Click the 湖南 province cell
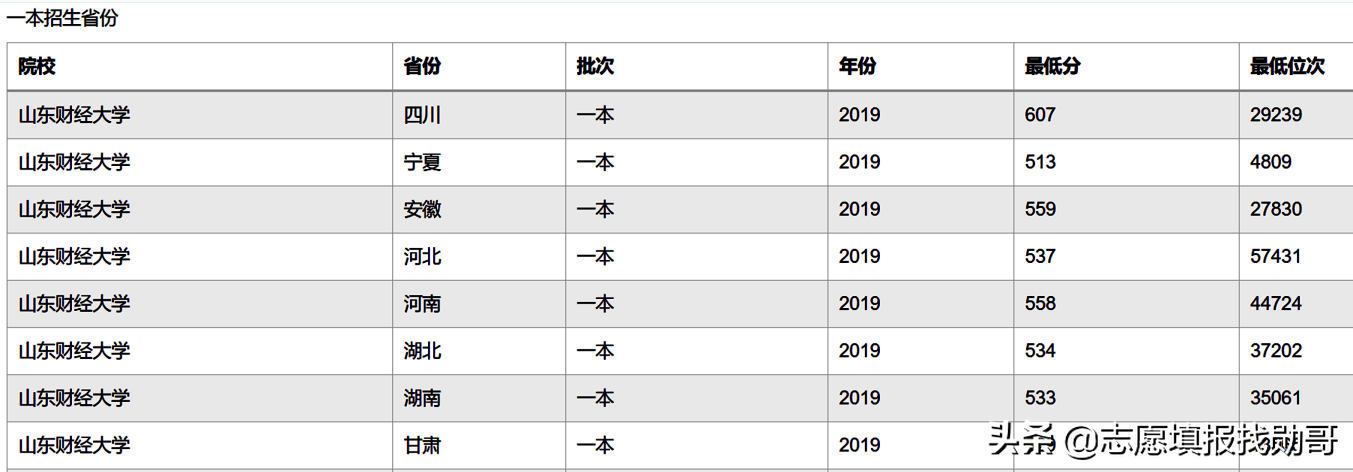Viewport: 1353px width, 472px height. click(422, 398)
